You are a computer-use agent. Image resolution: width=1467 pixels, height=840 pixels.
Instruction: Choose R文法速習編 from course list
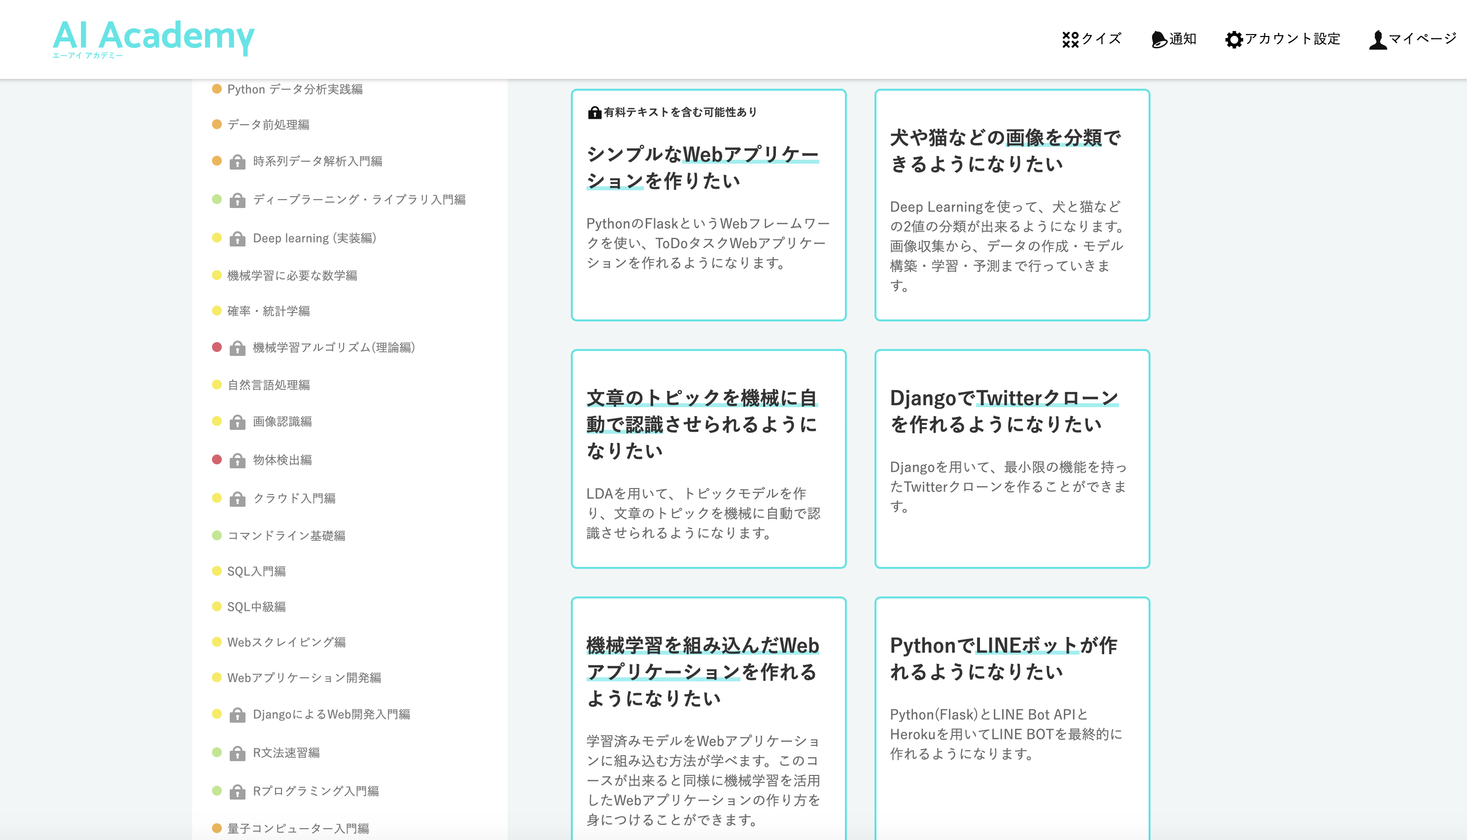pos(286,753)
